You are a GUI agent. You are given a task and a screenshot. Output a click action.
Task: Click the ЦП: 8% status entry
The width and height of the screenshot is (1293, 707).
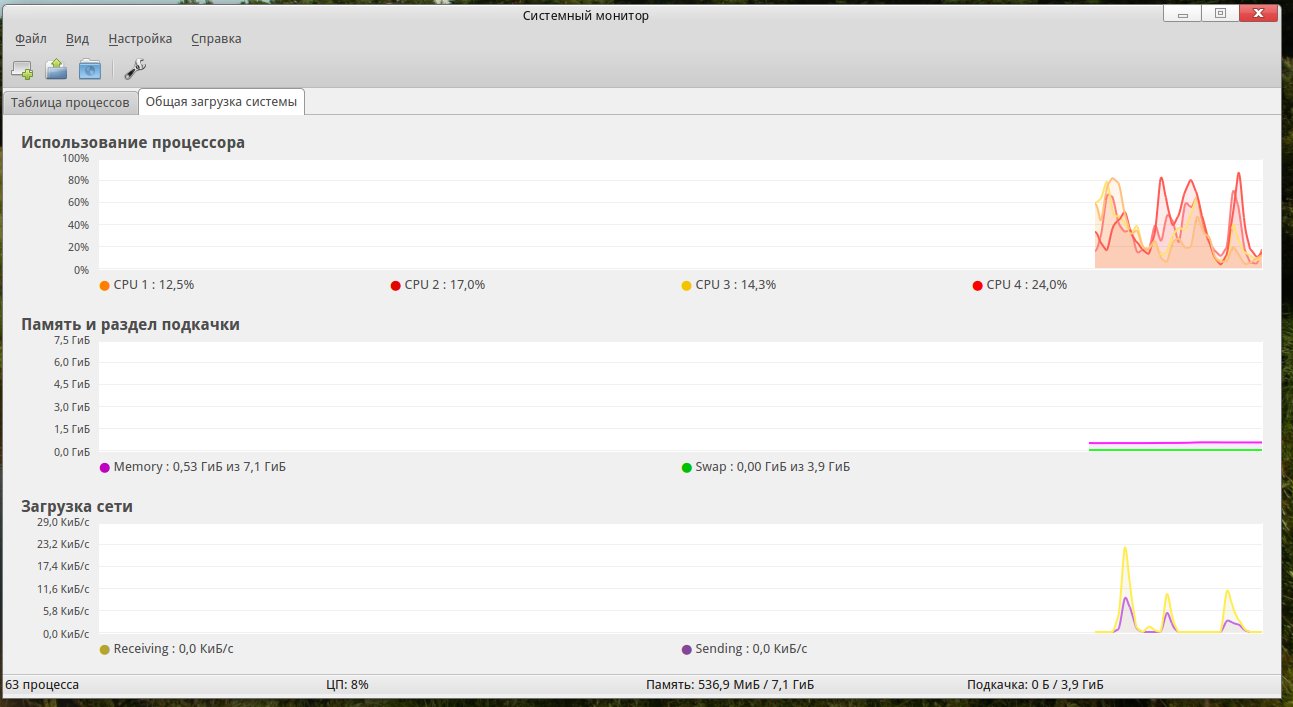point(348,685)
